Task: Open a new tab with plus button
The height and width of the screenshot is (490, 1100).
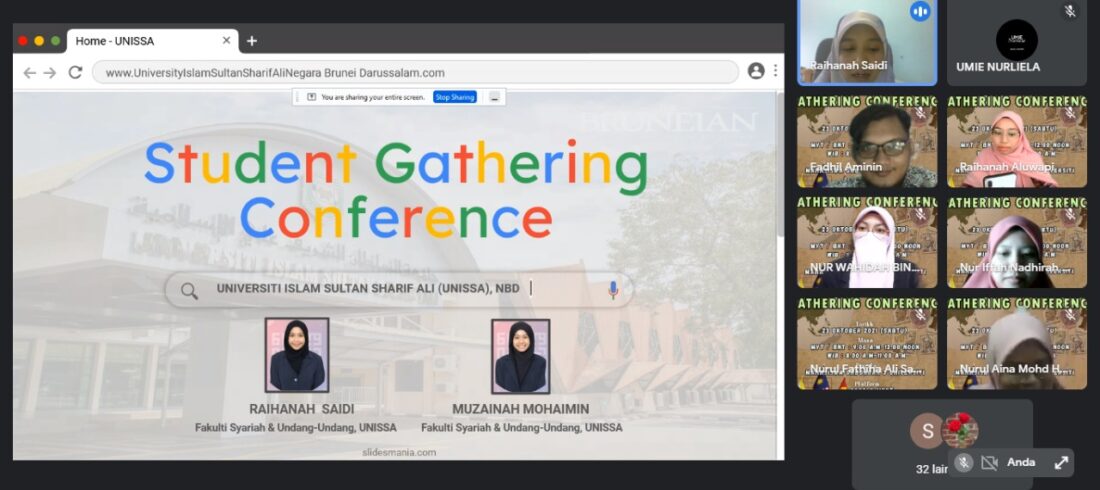Action: click(252, 41)
